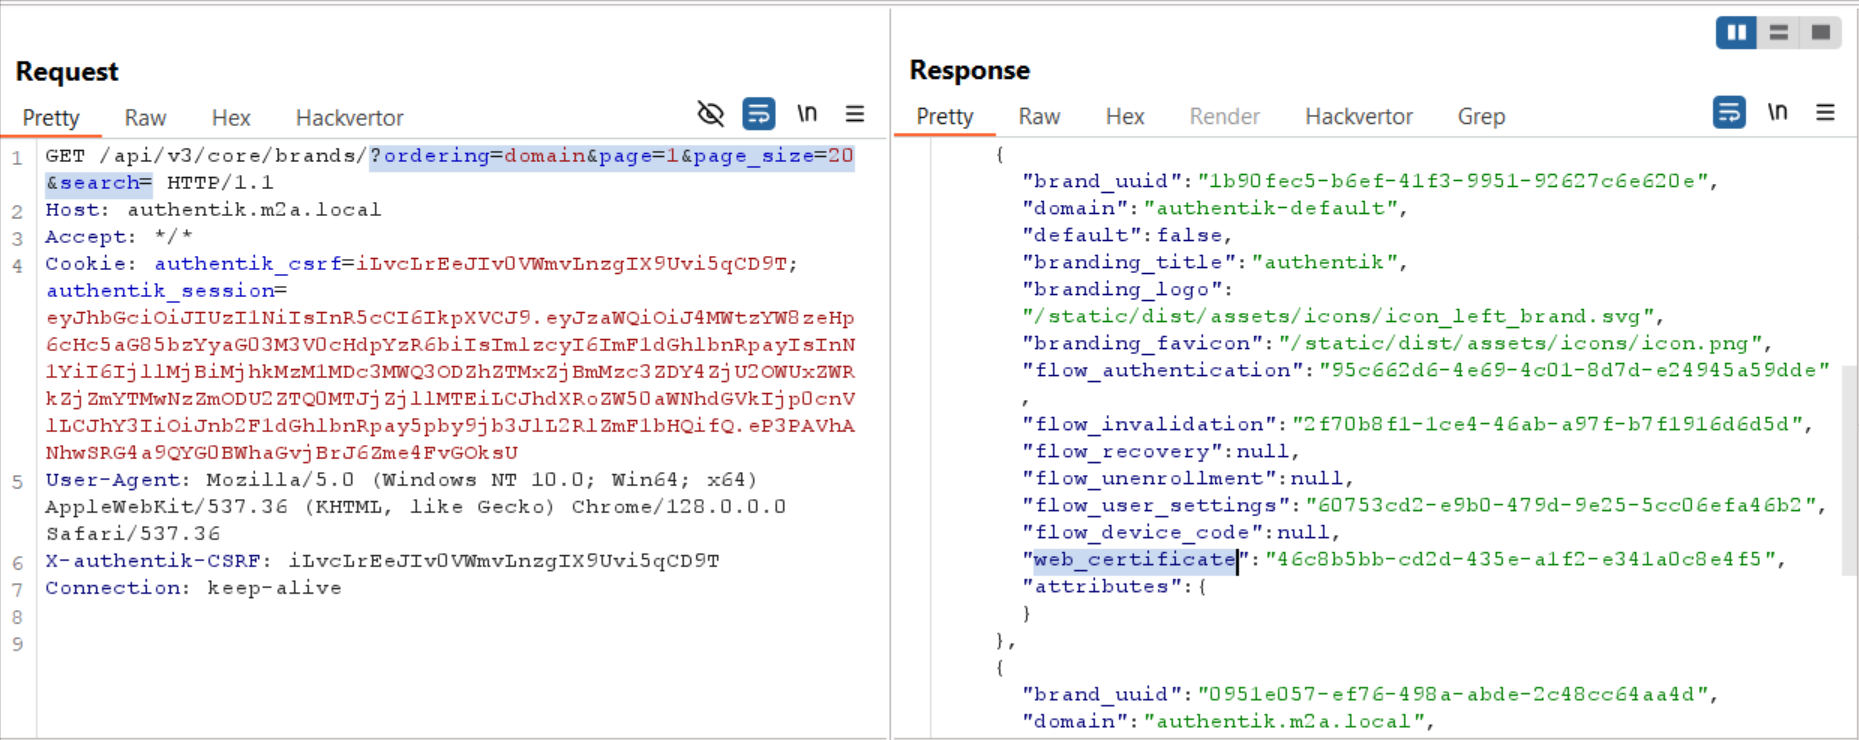The image size is (1859, 740).
Task: Switch Request to the Raw tab
Action: tap(145, 118)
